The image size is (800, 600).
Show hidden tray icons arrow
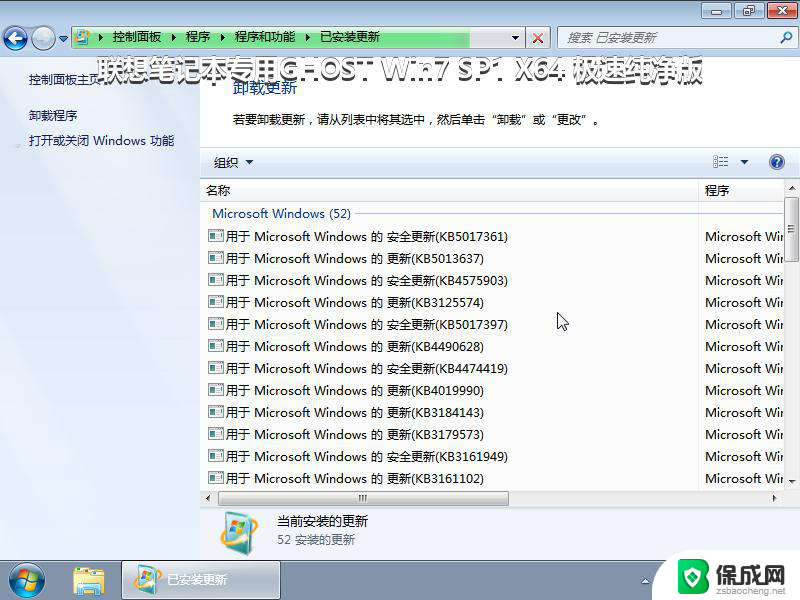coord(645,581)
